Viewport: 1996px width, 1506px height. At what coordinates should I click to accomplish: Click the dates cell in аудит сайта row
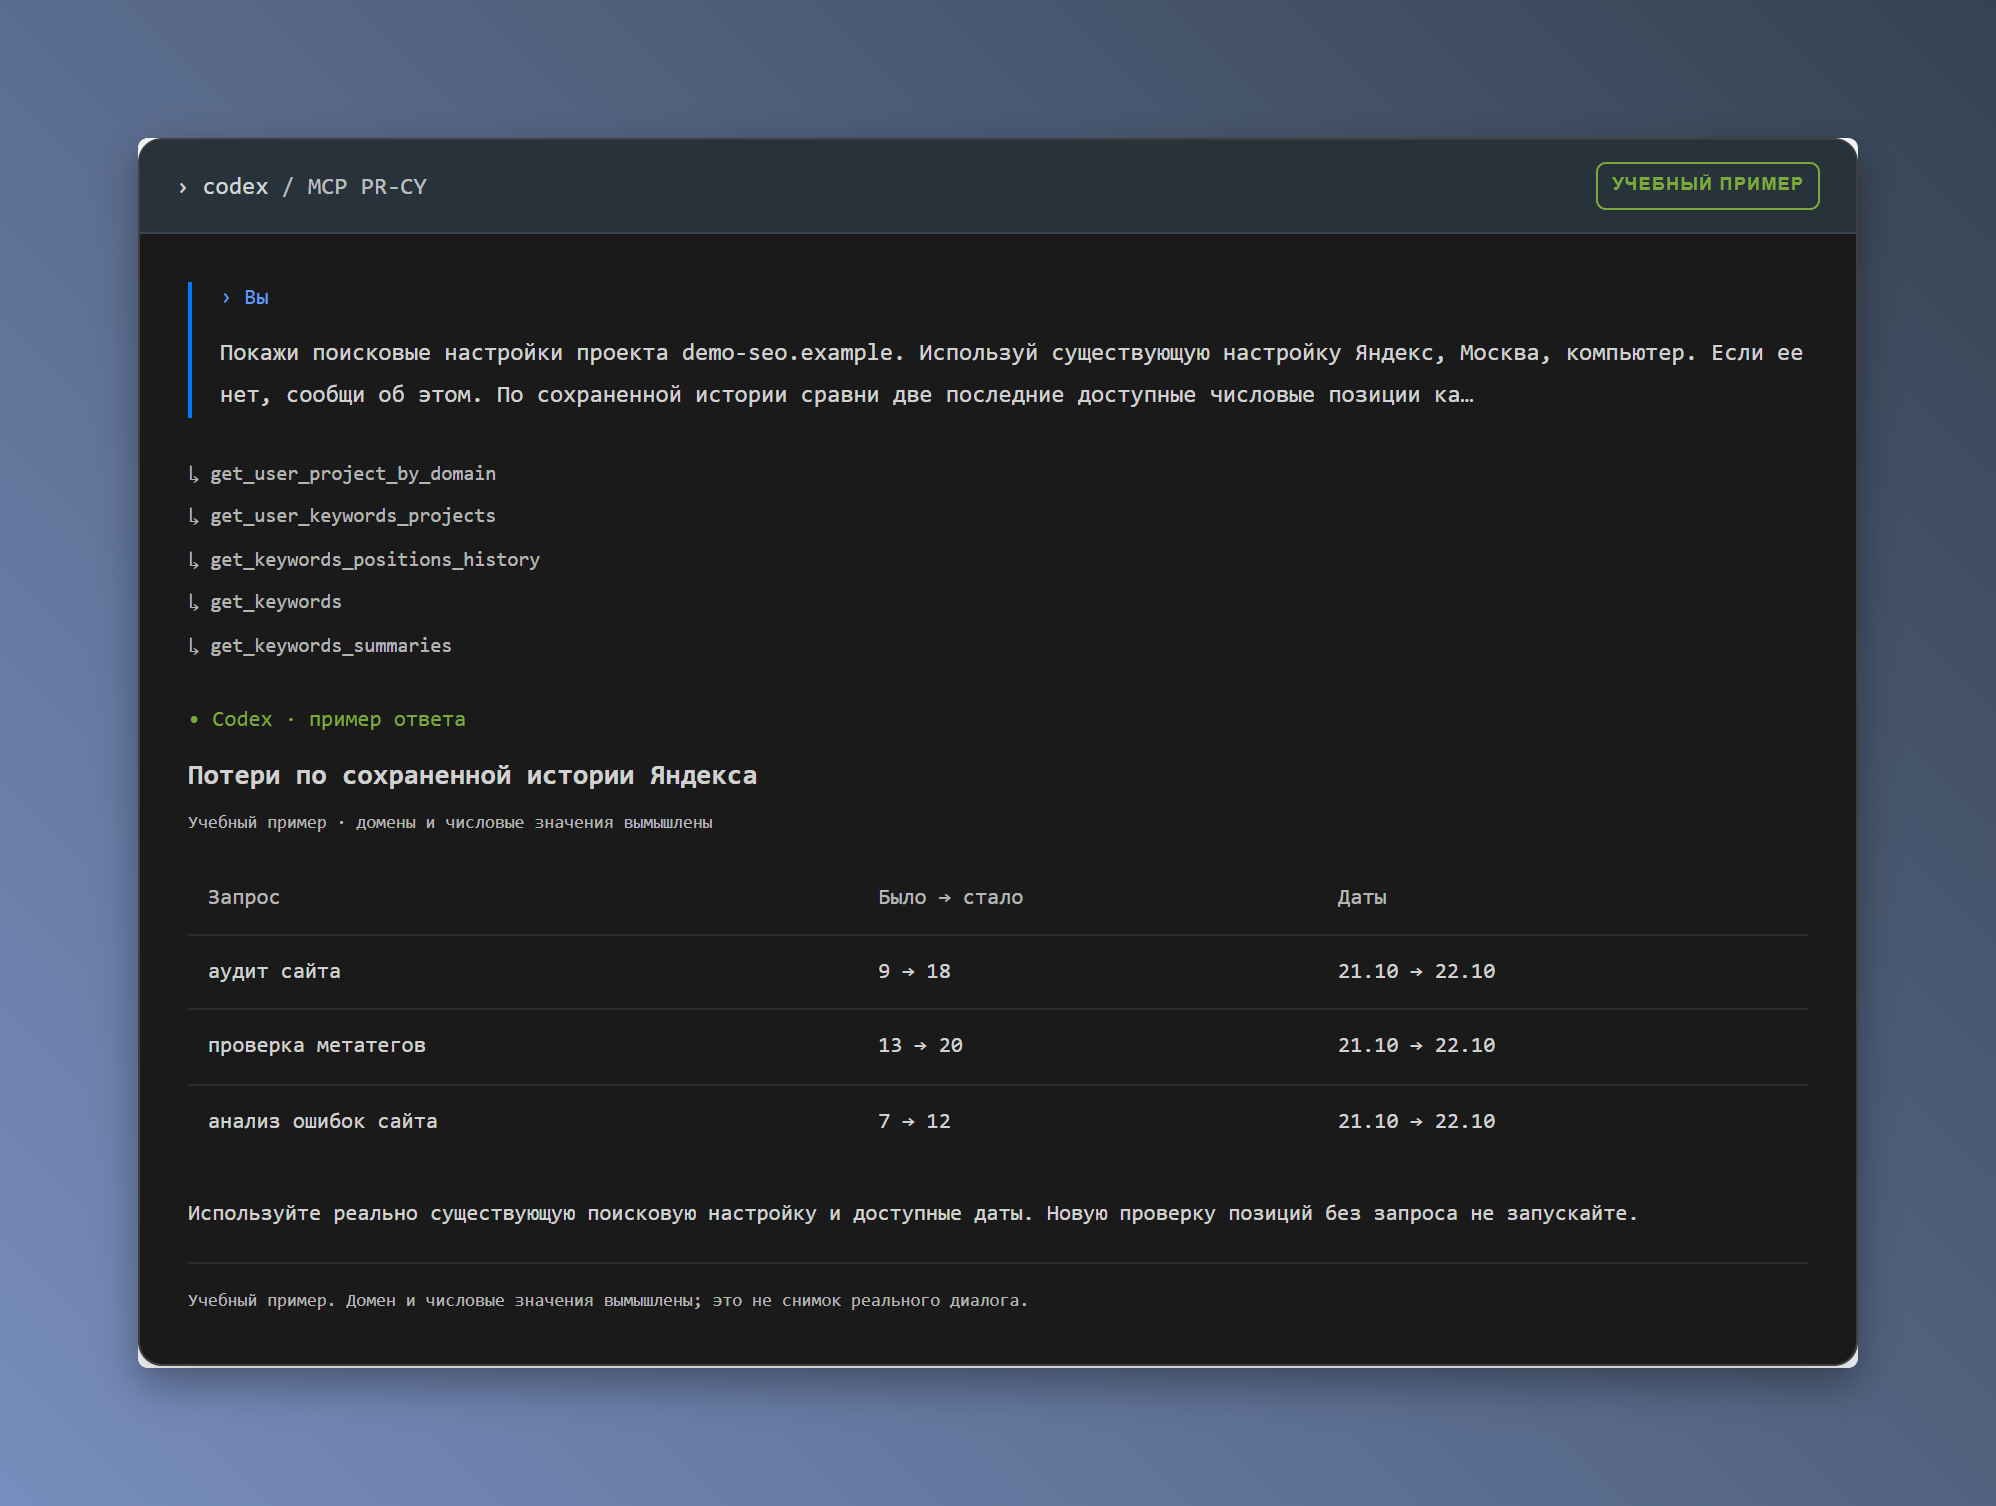pyautogui.click(x=1417, y=972)
